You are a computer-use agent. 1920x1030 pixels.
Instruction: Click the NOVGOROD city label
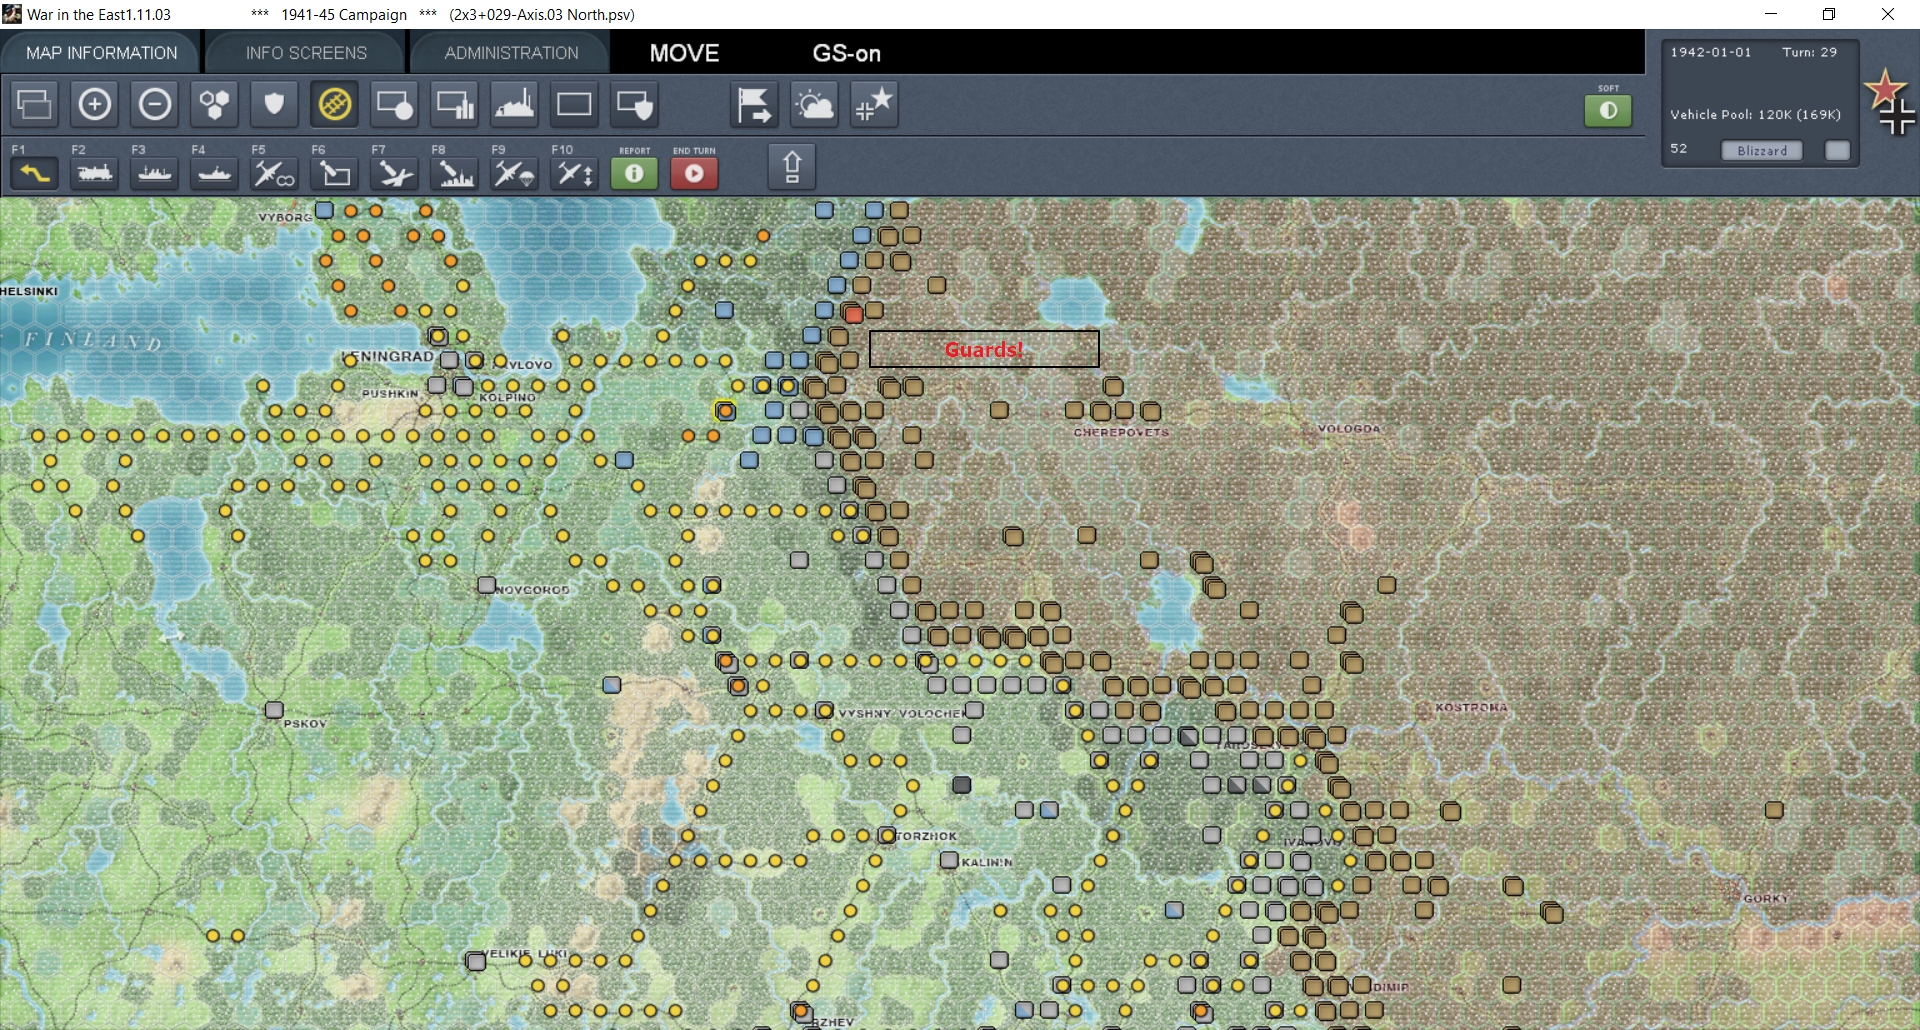533,590
